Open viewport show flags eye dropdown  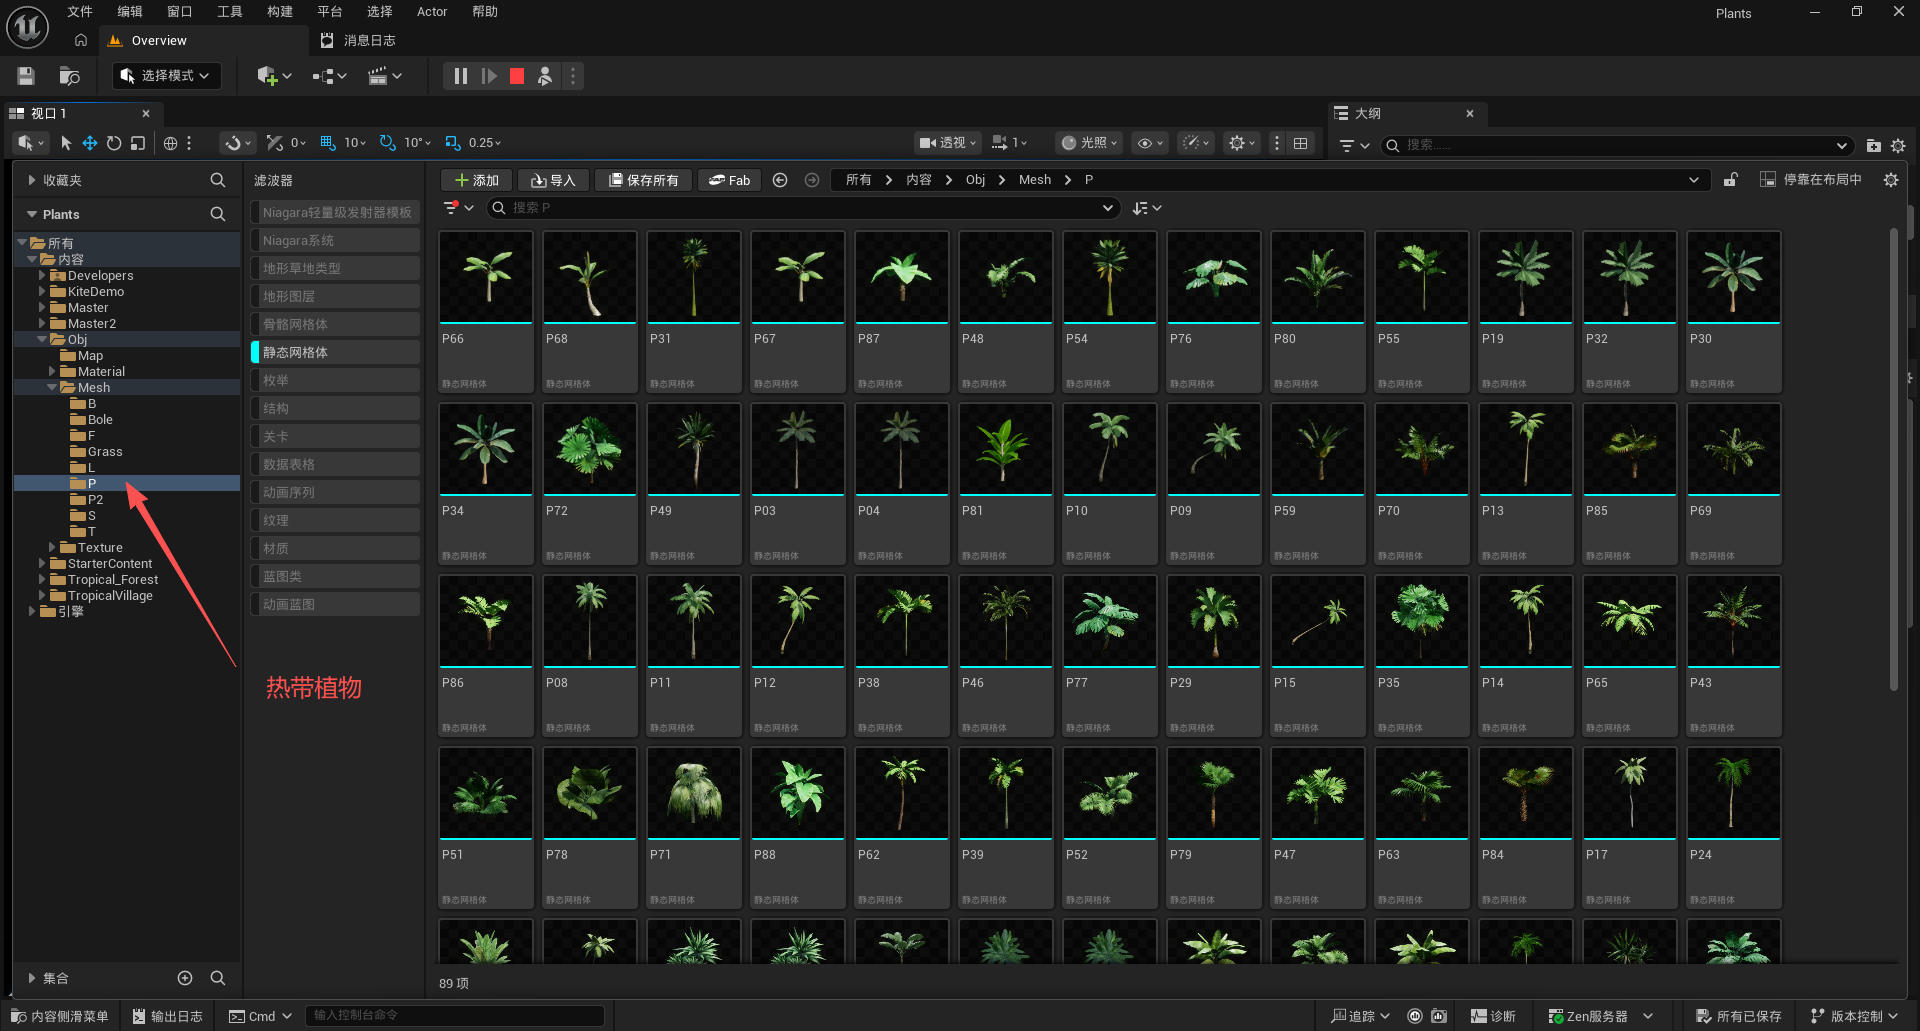coord(1151,143)
